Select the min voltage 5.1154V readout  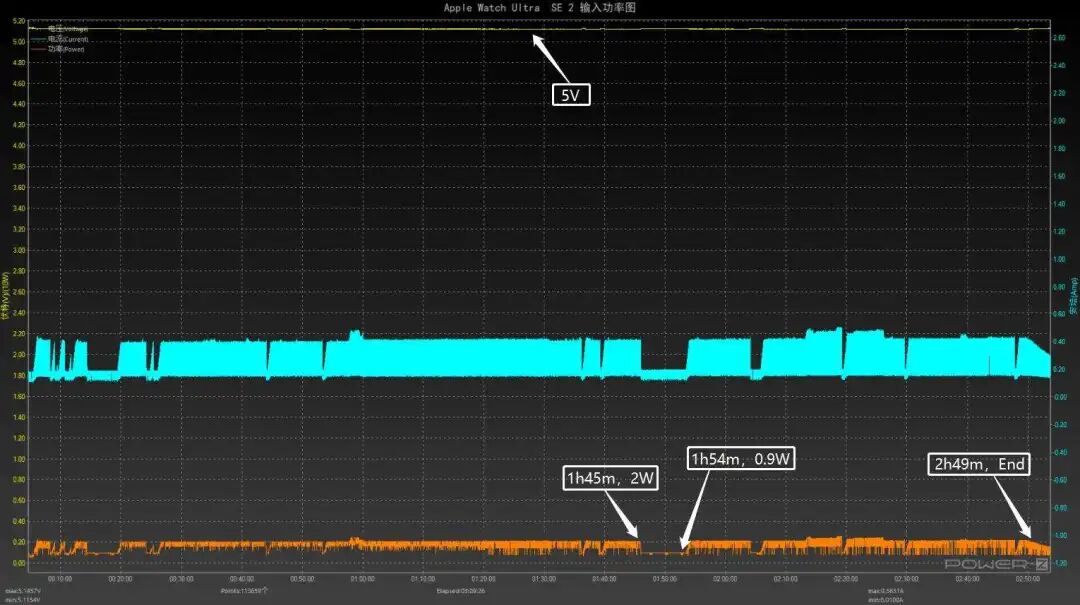pos(23,599)
